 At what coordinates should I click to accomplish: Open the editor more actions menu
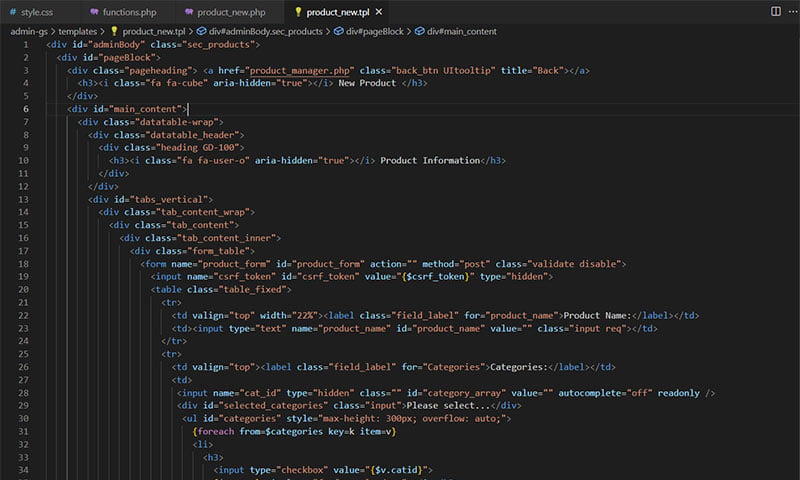(793, 11)
